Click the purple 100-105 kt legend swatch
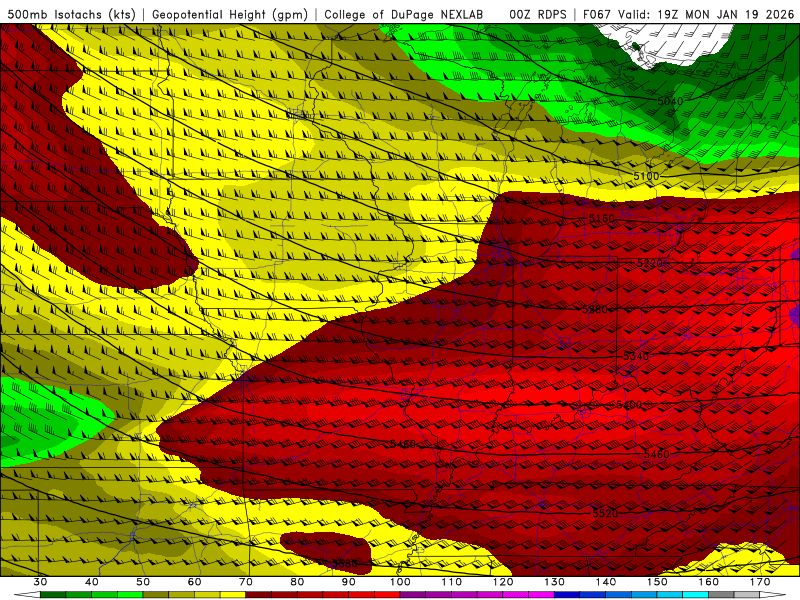This screenshot has height=600, width=800. [413, 595]
